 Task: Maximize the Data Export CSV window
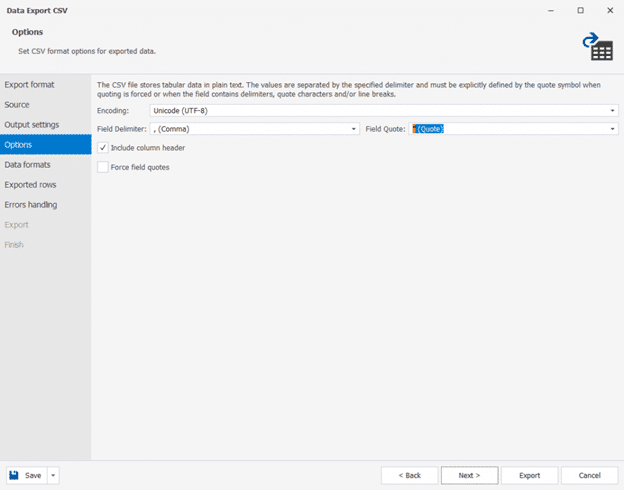(x=580, y=10)
